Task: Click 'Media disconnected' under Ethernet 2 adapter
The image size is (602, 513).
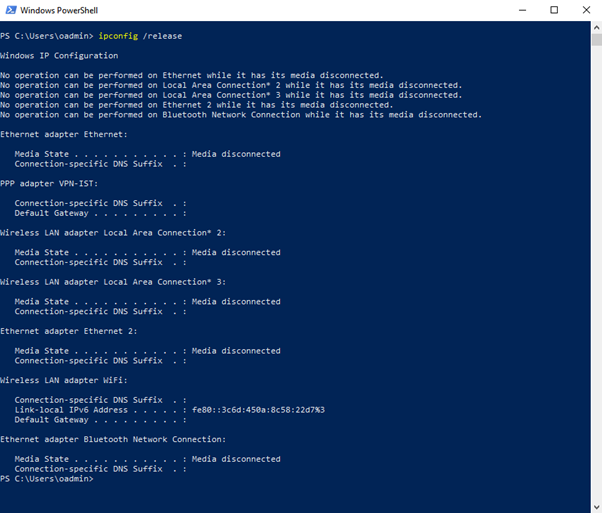Action: pyautogui.click(x=236, y=351)
